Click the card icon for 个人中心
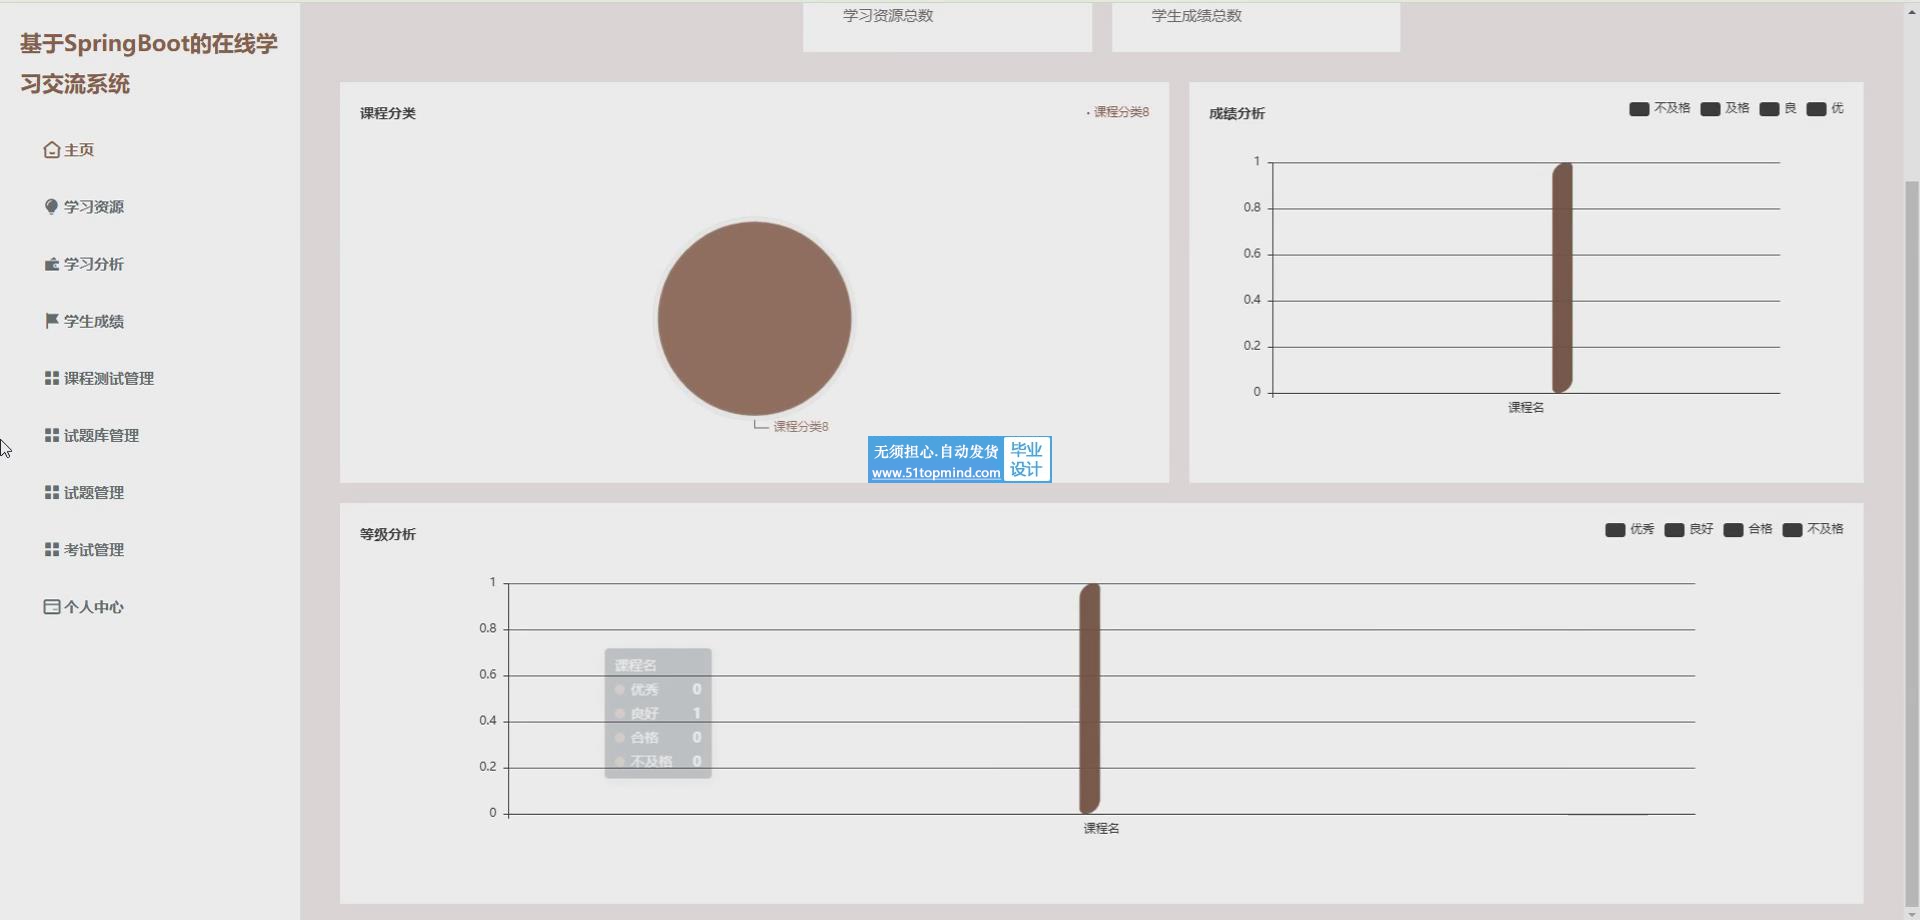This screenshot has width=1920, height=920. coord(52,607)
